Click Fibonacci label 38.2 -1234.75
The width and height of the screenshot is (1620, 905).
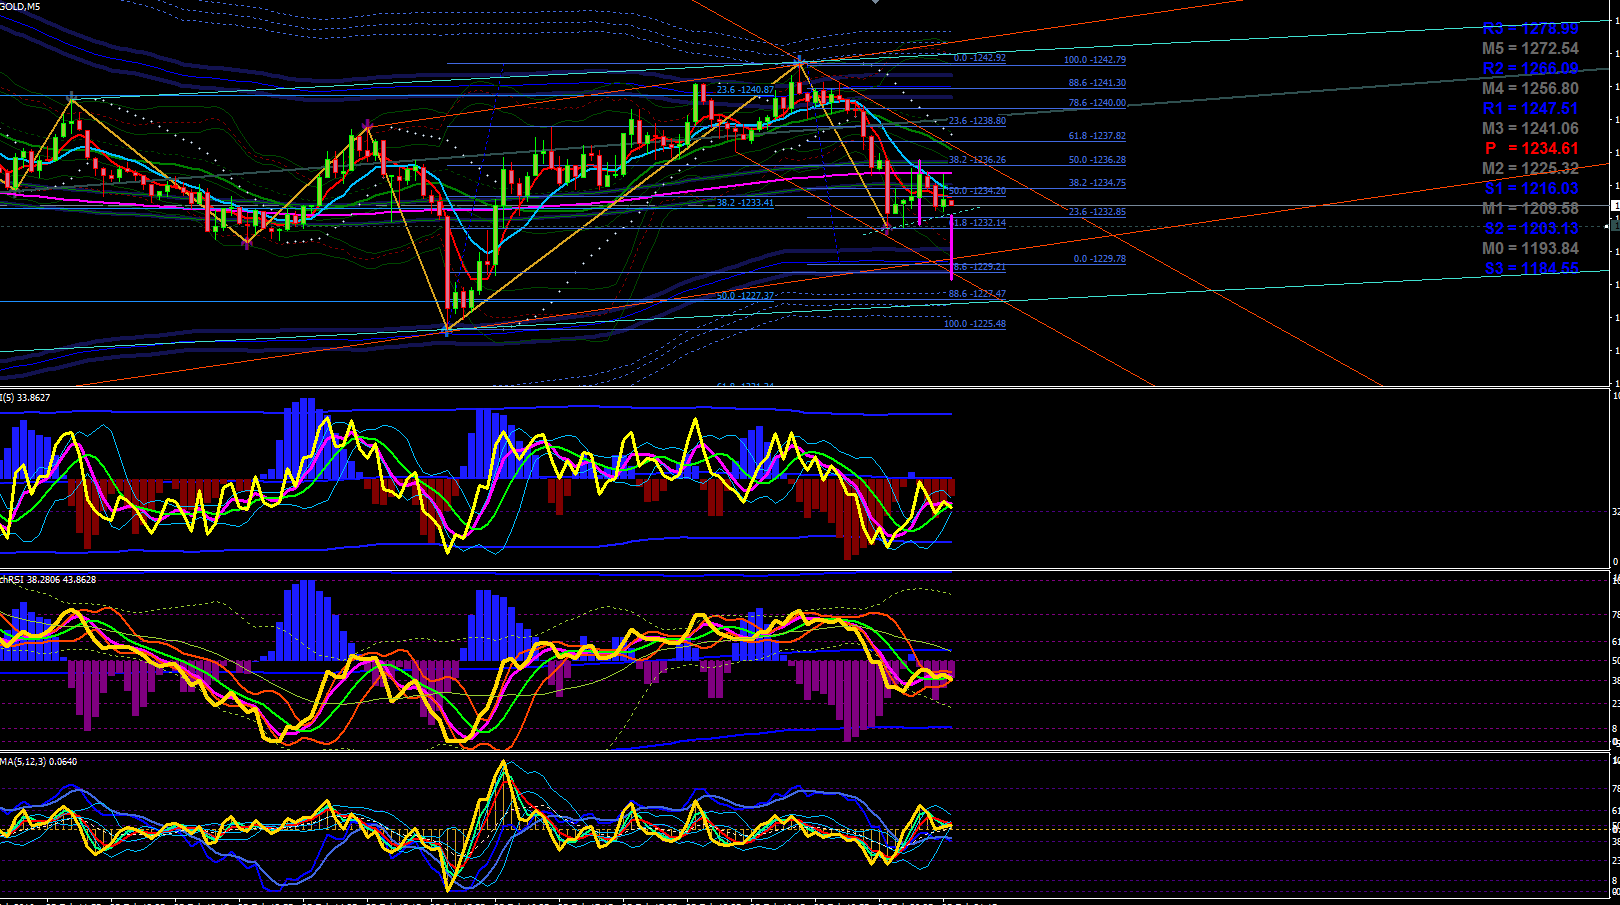click(1097, 183)
